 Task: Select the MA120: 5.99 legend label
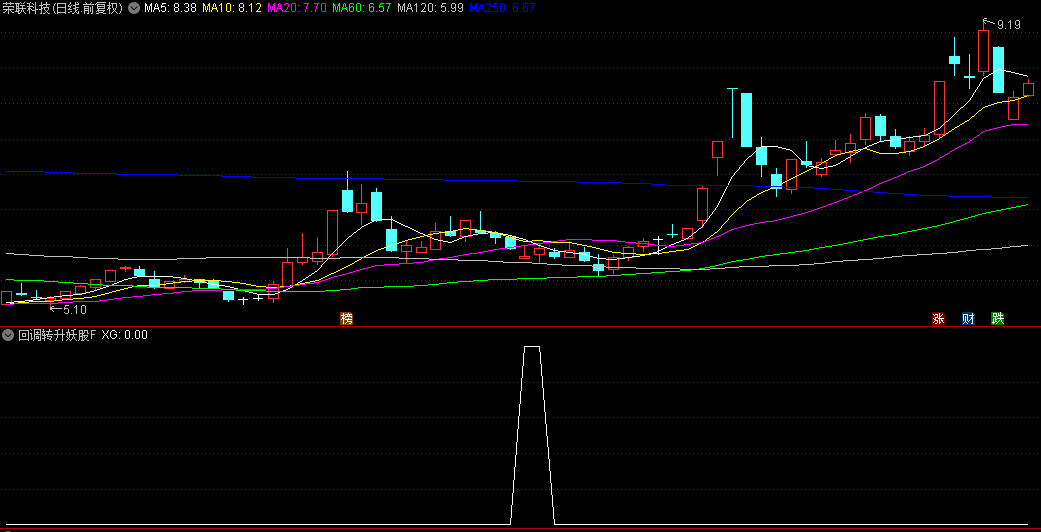click(430, 8)
